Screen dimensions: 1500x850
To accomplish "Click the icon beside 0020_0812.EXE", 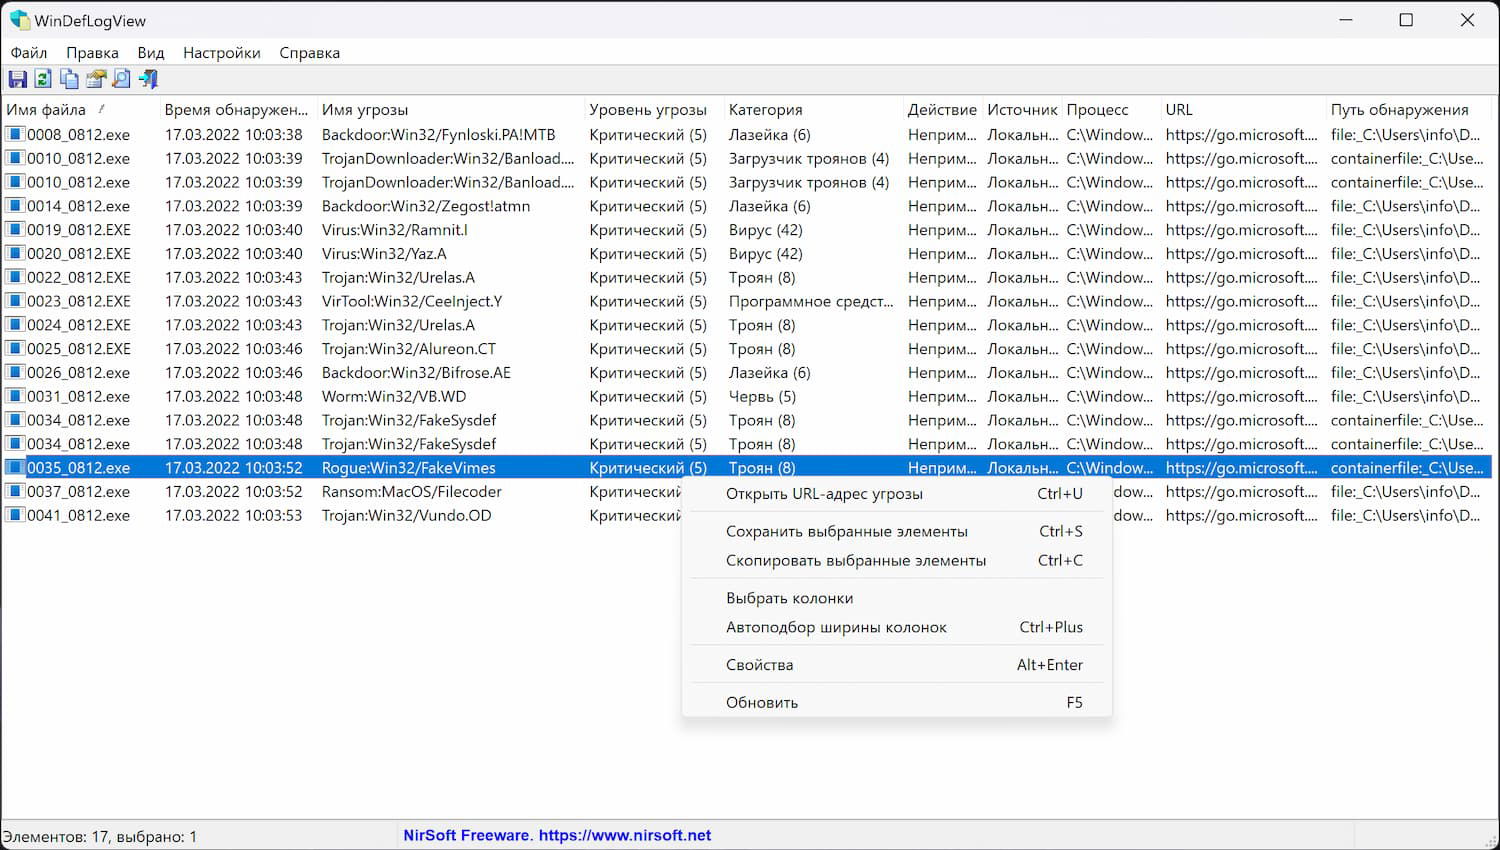I will [x=15, y=254].
